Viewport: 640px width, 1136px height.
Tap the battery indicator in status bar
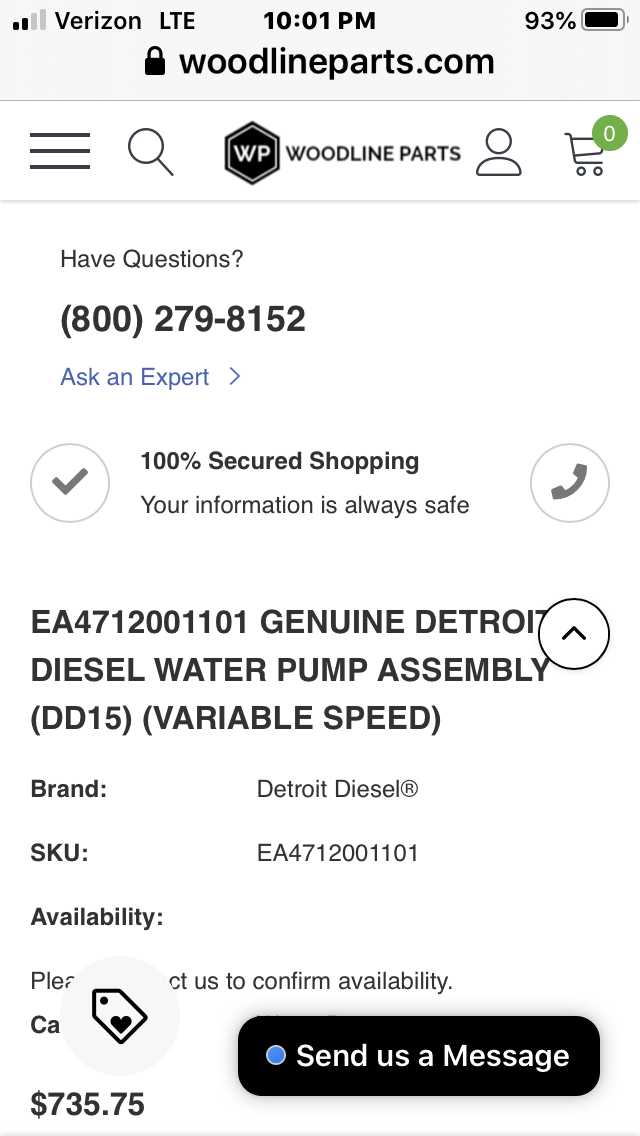[602, 20]
